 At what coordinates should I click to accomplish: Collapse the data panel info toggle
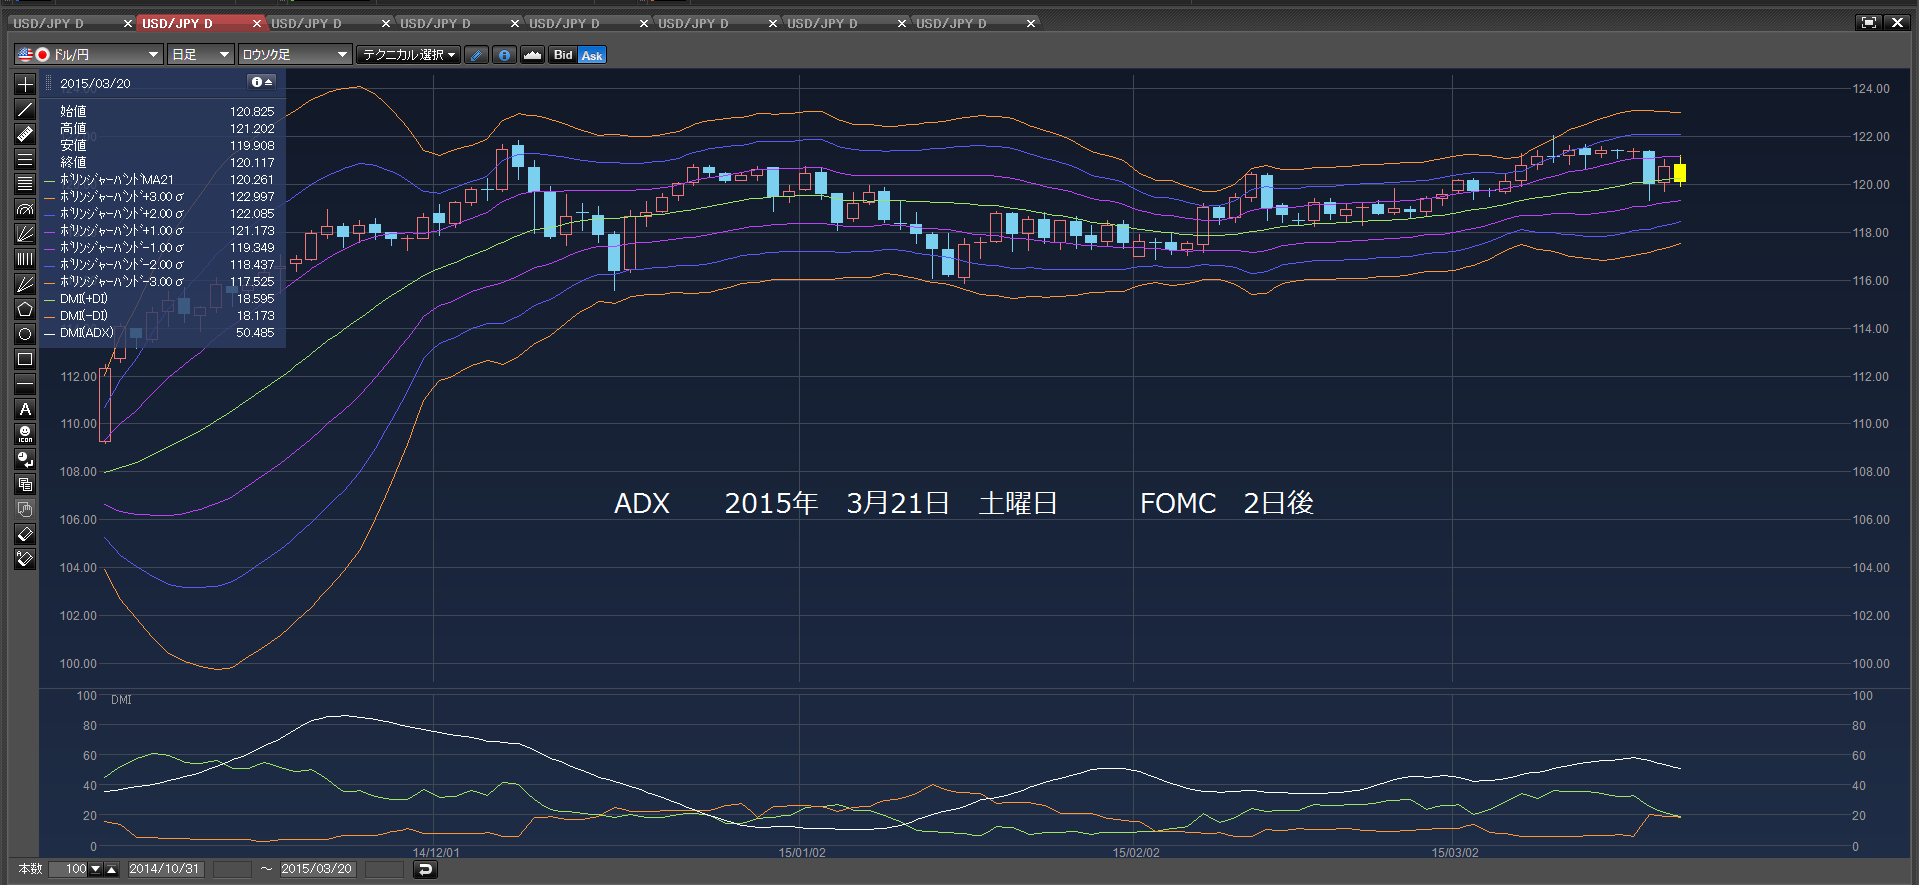(262, 82)
